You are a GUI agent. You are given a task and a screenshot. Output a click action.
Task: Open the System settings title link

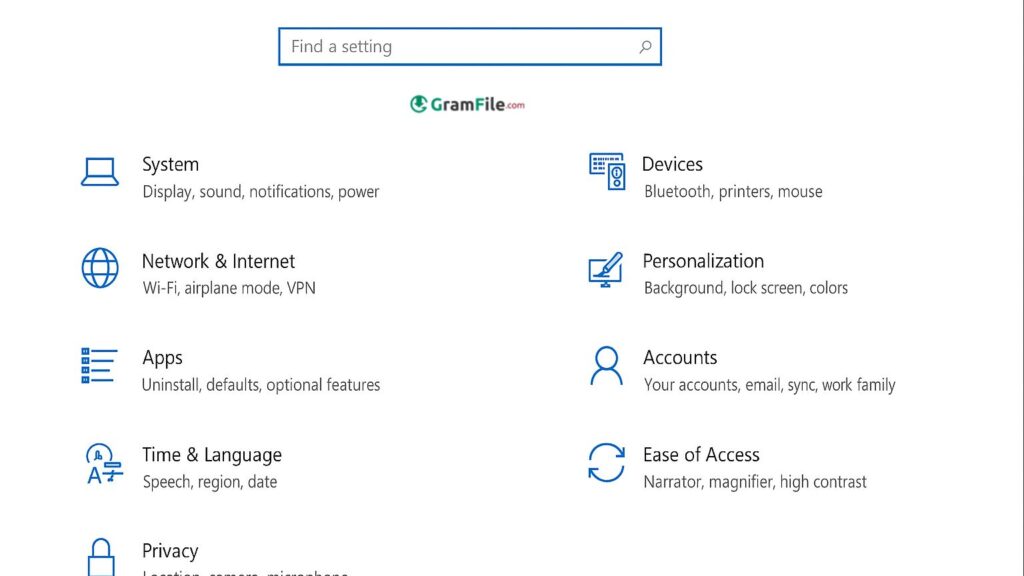(170, 165)
